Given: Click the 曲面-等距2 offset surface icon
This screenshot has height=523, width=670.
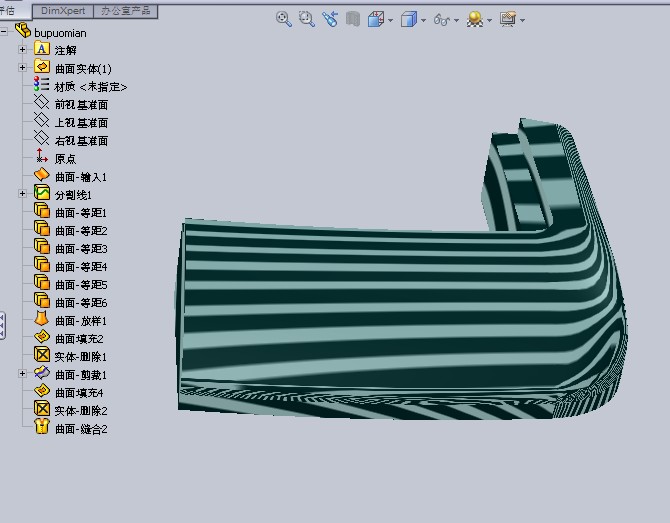Looking at the screenshot, I should [x=42, y=228].
